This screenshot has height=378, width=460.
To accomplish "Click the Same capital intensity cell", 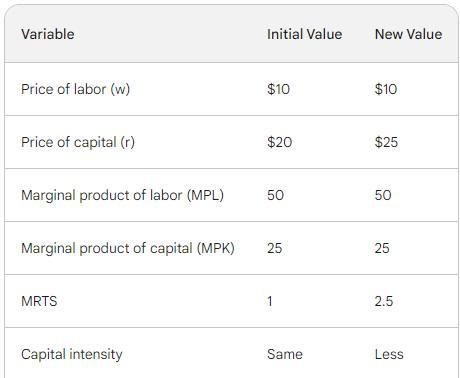I will pos(285,354).
